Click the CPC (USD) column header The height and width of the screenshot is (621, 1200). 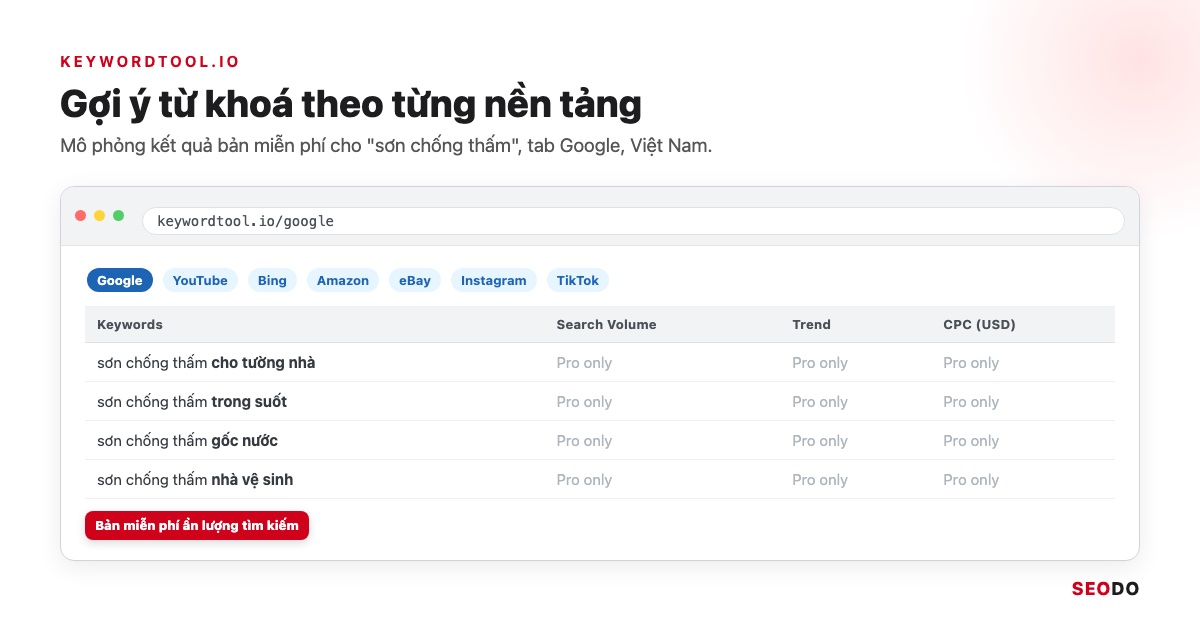coord(979,324)
